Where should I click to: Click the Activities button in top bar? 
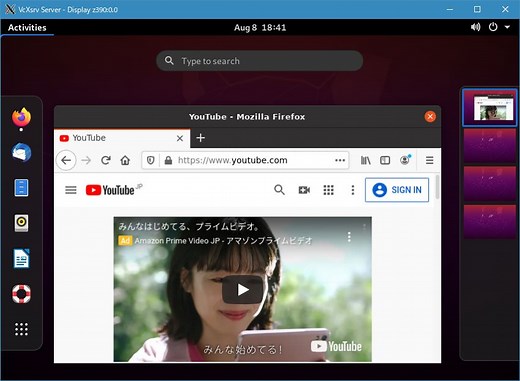[x=27, y=27]
